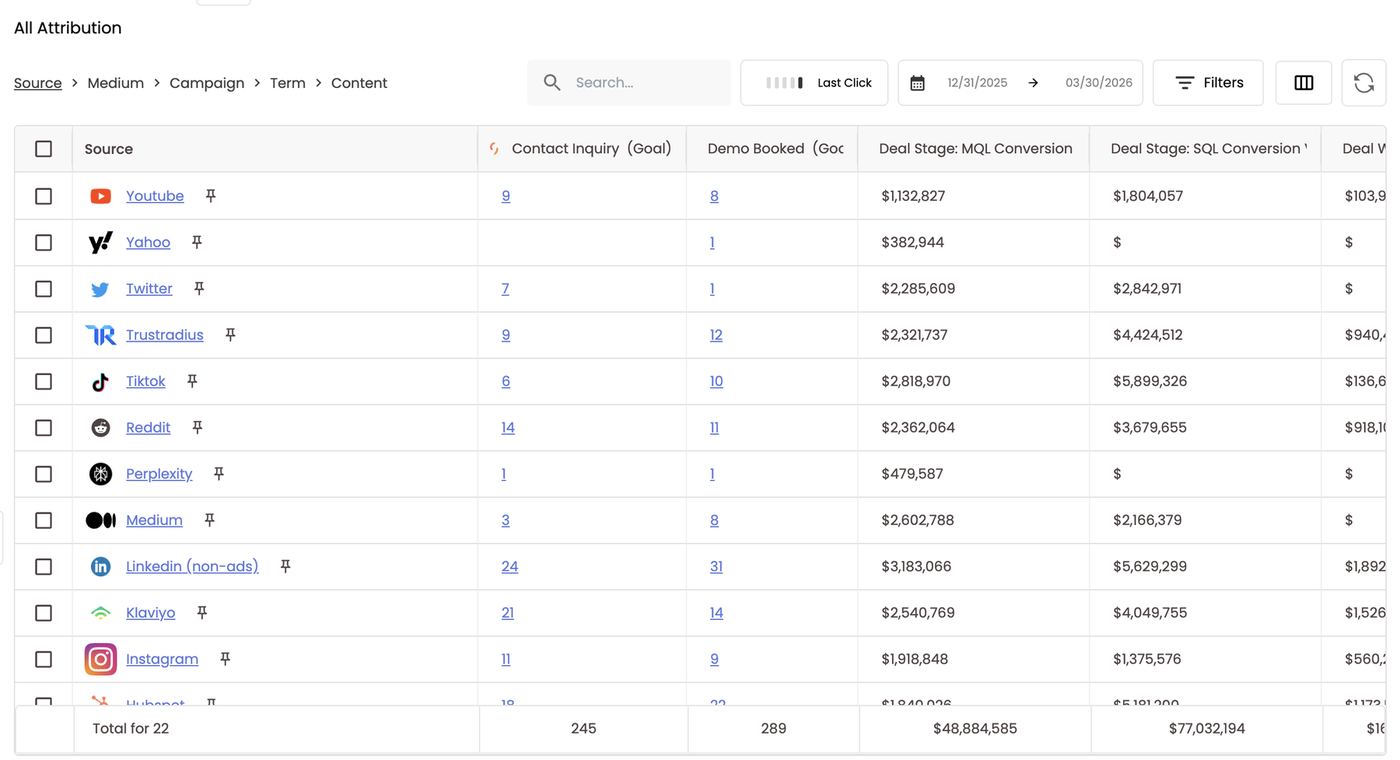
Task: Check the Youtube row checkbox
Action: (43, 196)
